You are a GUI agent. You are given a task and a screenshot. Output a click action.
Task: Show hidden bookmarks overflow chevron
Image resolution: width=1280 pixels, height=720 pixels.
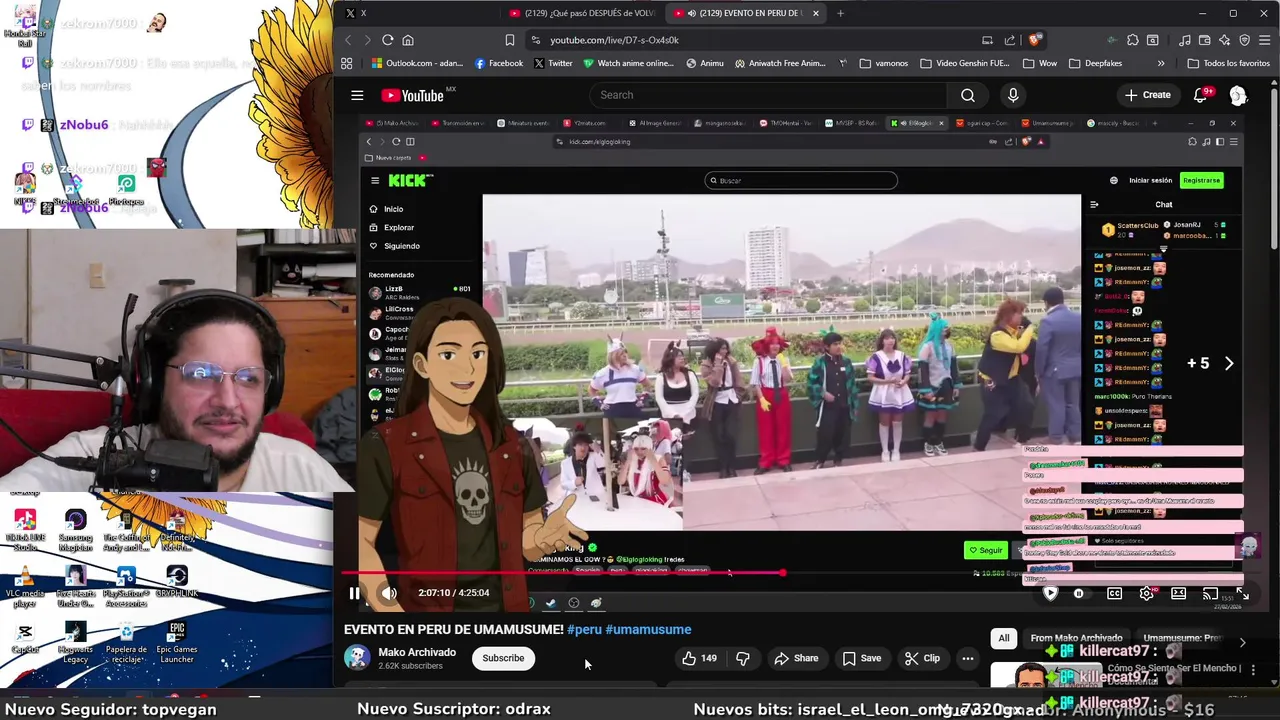[x=1161, y=63]
